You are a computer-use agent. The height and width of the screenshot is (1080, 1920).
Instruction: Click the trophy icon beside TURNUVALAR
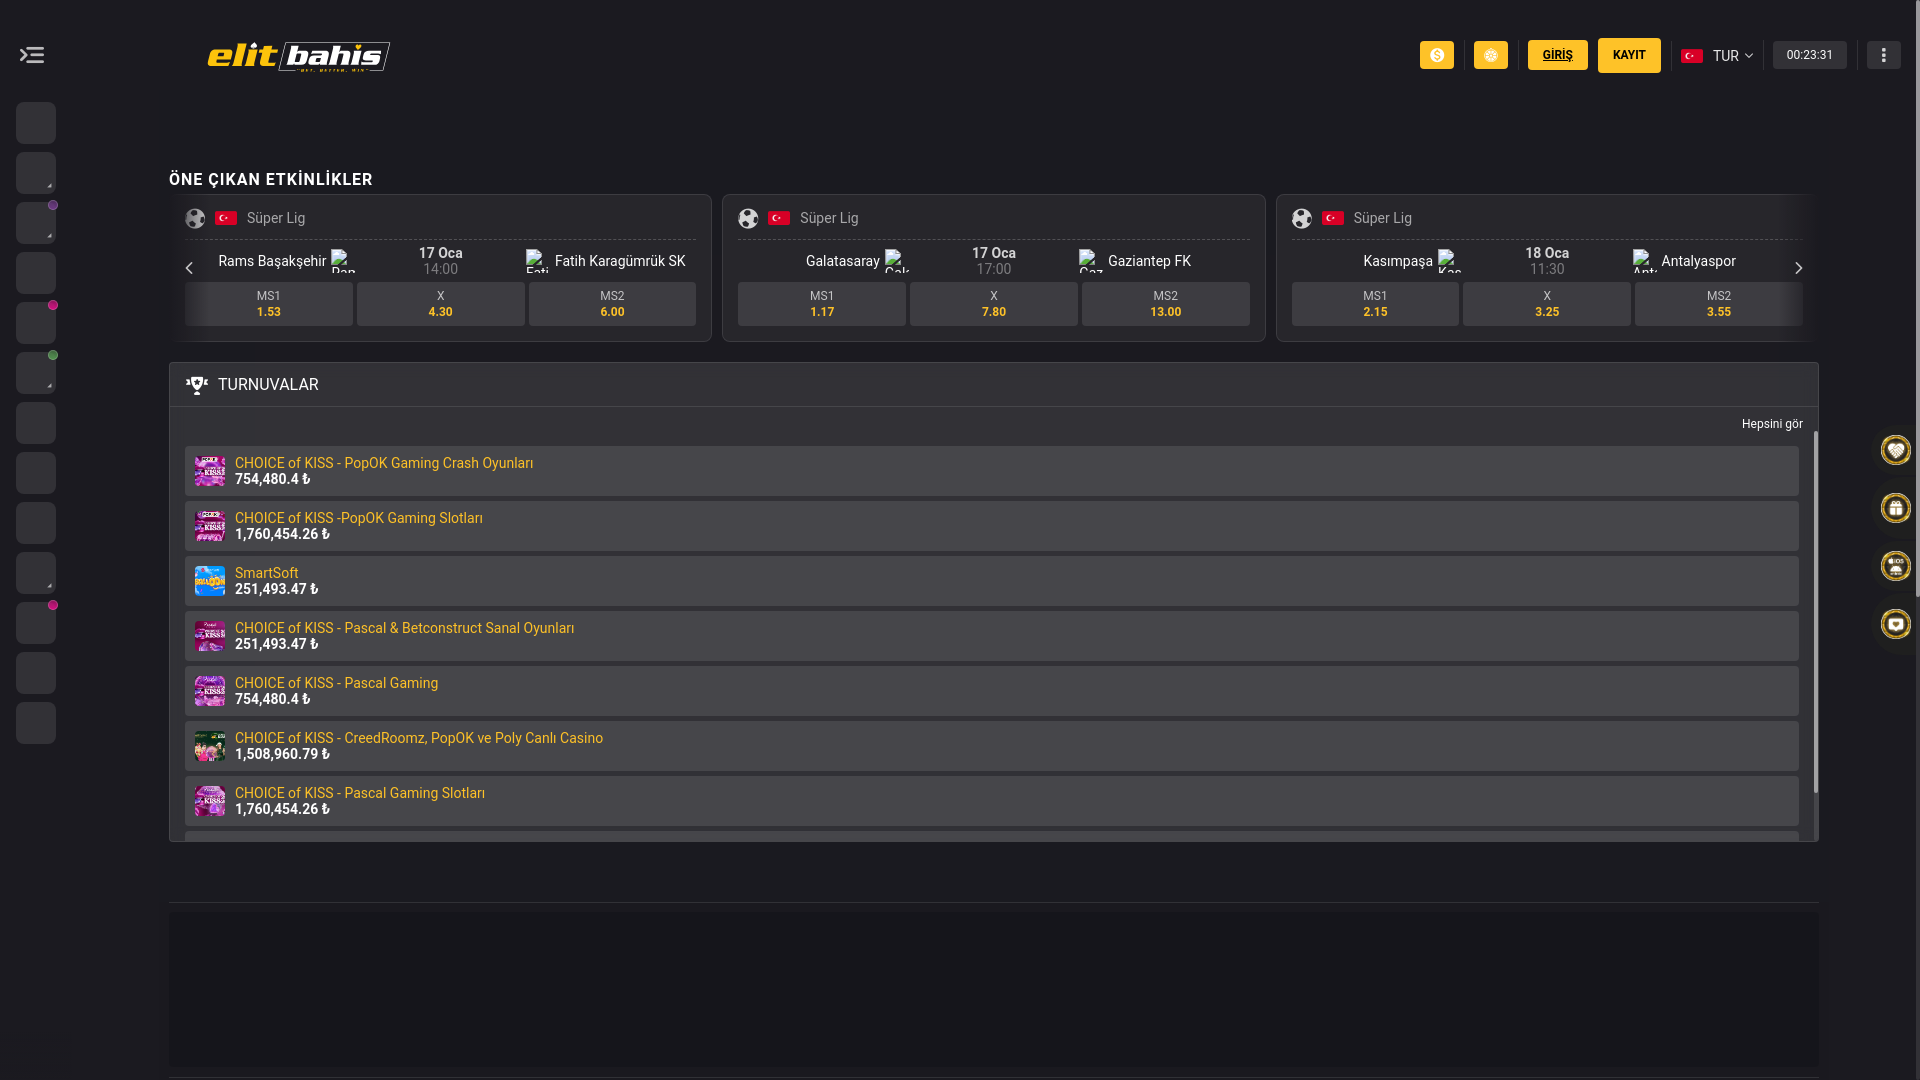click(197, 385)
